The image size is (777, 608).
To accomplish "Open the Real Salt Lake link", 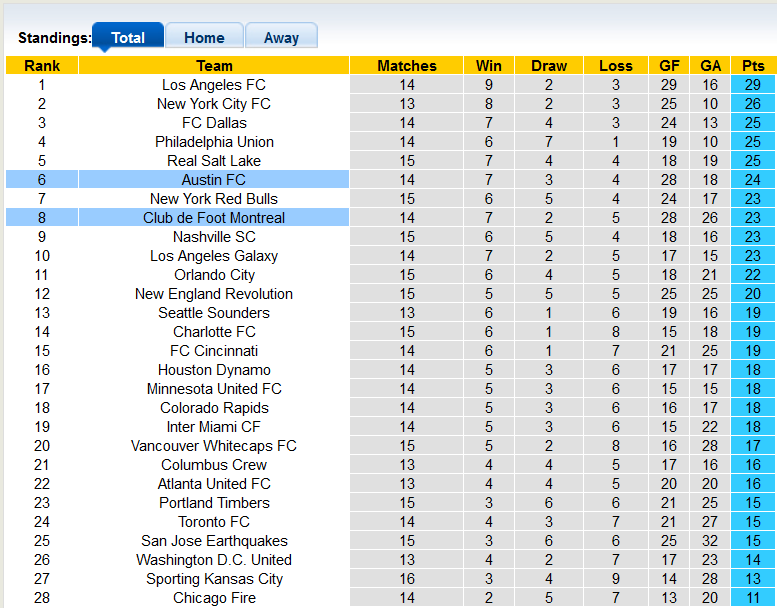I will [x=214, y=161].
